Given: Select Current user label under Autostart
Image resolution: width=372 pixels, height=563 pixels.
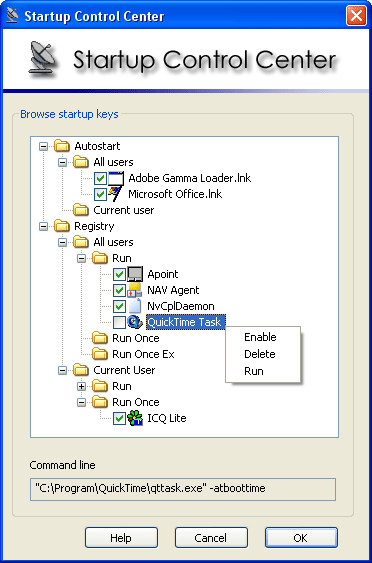Looking at the screenshot, I should click(x=124, y=210).
